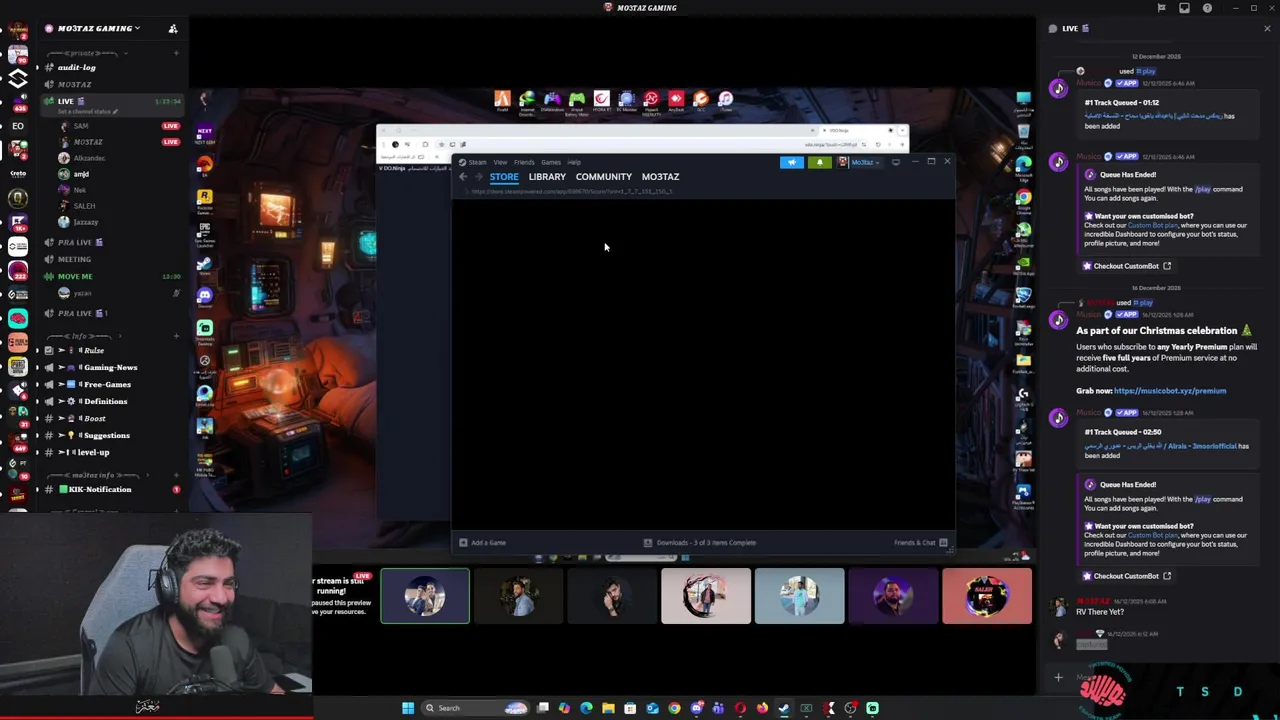Open the Friends menu in Steam
1280x720 pixels.
[524, 162]
